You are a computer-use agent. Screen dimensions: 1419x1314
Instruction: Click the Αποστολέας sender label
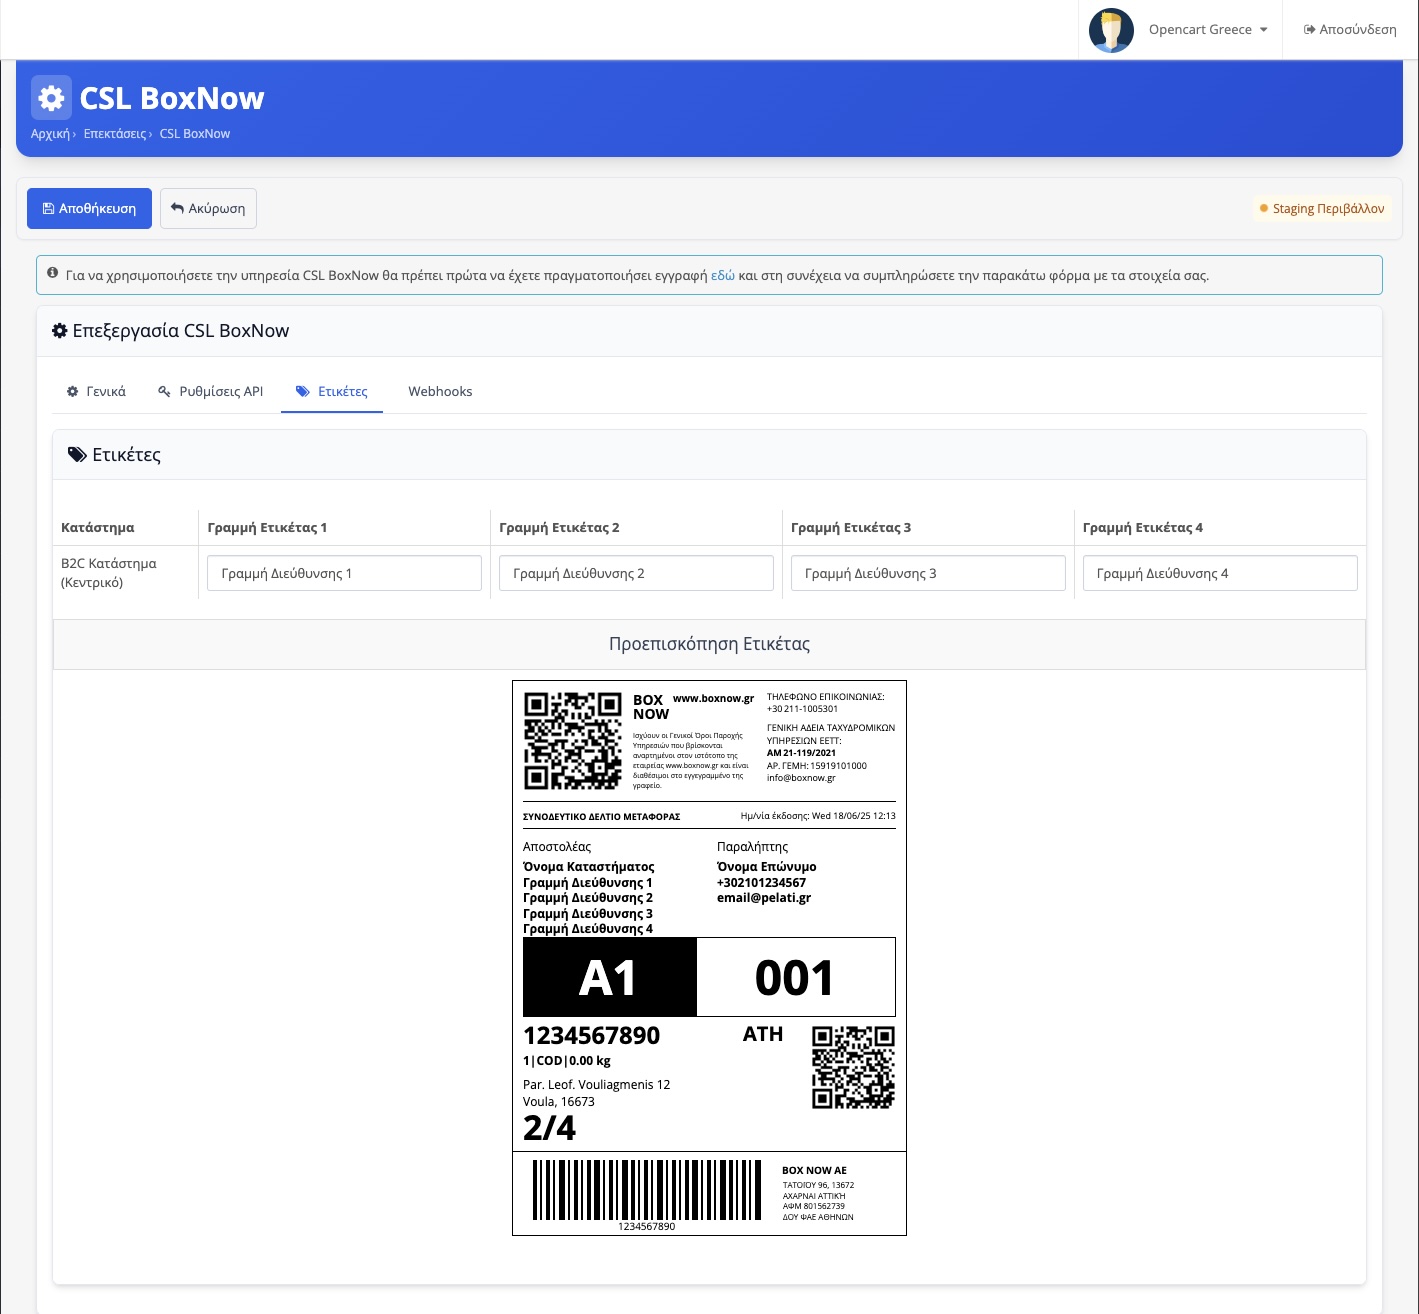click(x=557, y=847)
